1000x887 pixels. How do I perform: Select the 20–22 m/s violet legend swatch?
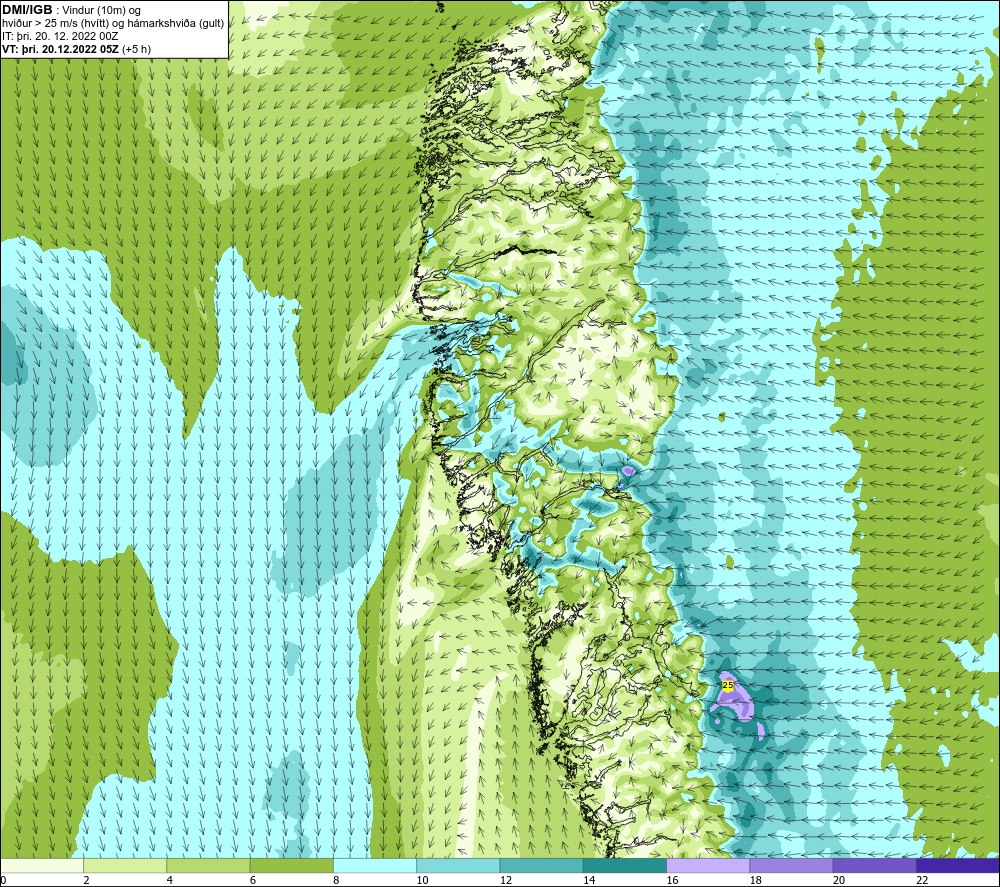(x=874, y=865)
